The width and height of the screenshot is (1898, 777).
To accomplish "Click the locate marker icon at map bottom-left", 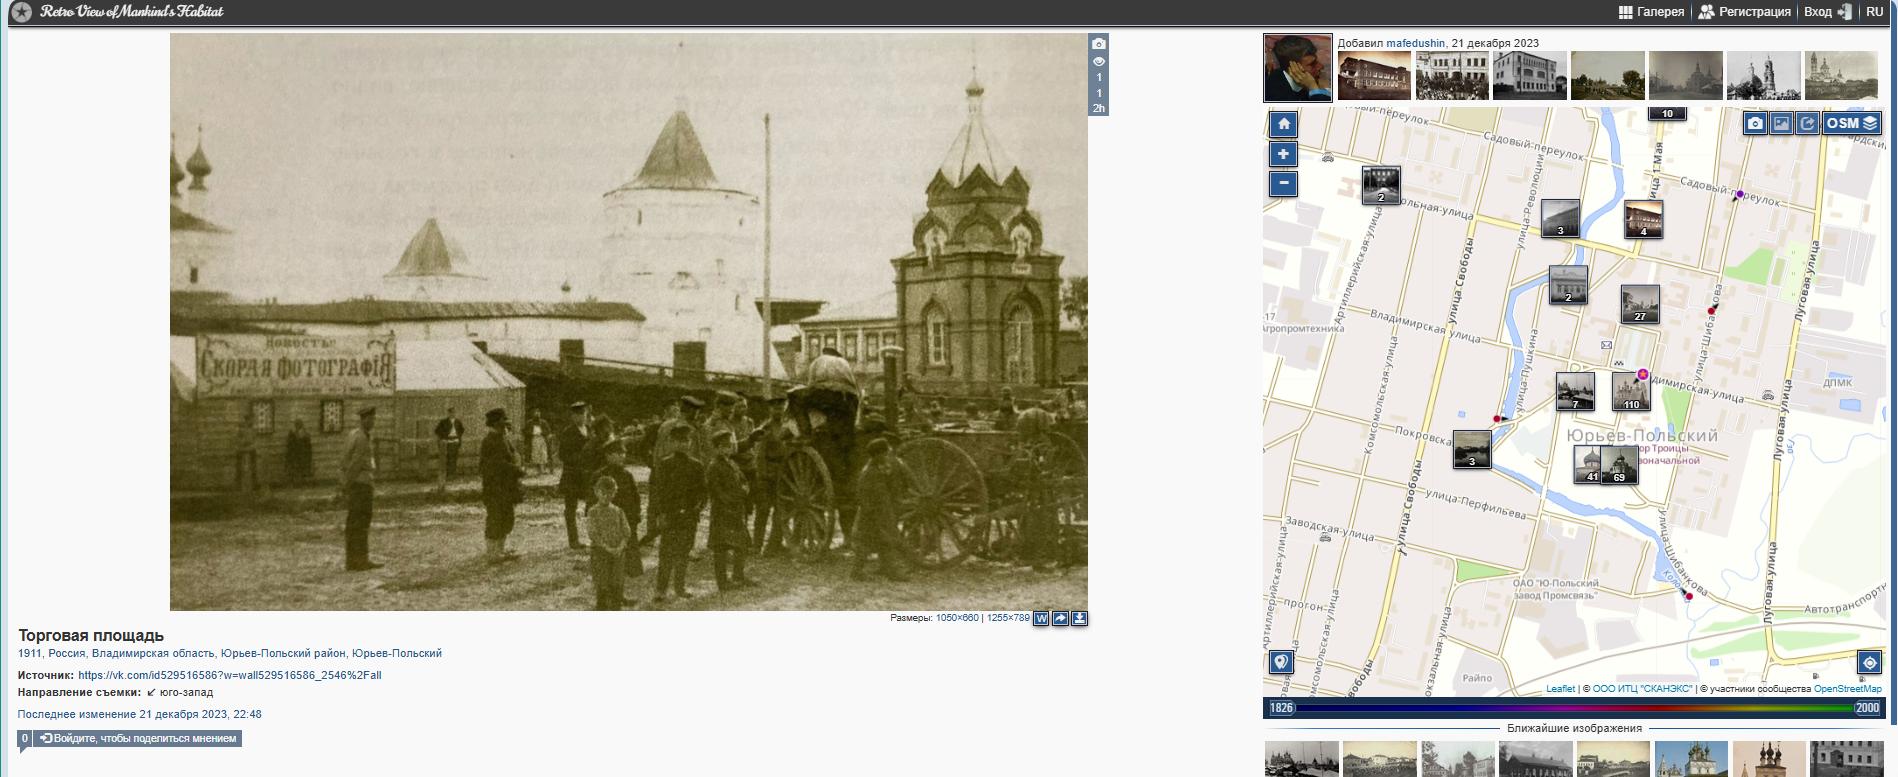I will (1281, 662).
